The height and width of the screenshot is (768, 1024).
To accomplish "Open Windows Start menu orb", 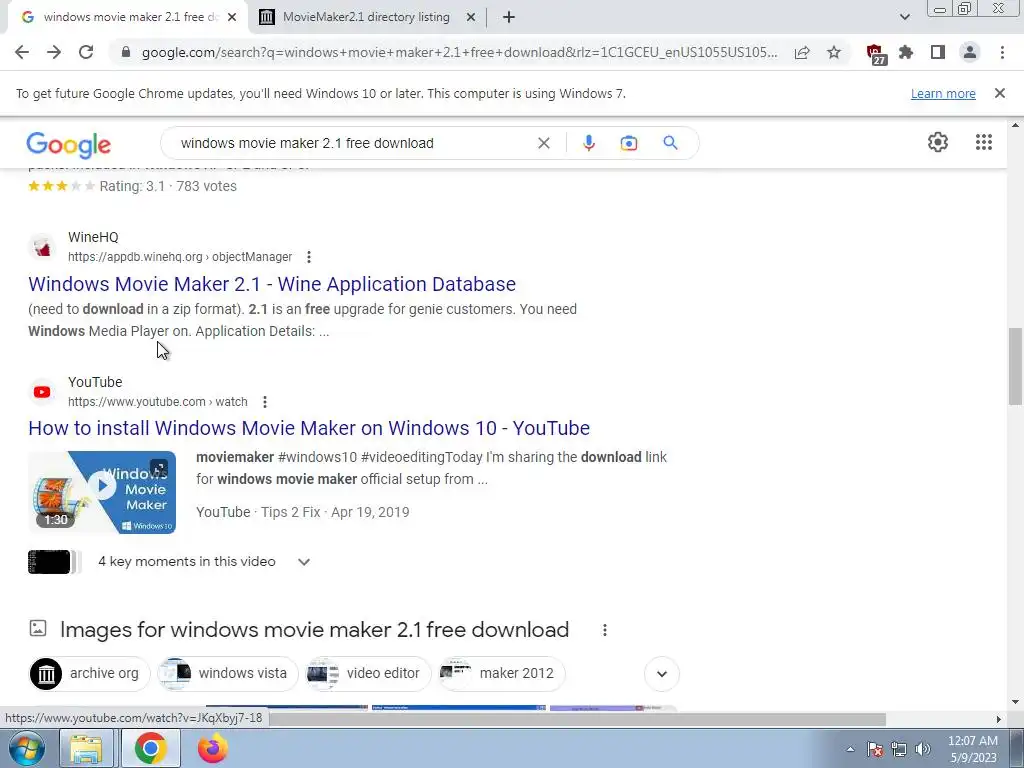I will click(x=27, y=748).
